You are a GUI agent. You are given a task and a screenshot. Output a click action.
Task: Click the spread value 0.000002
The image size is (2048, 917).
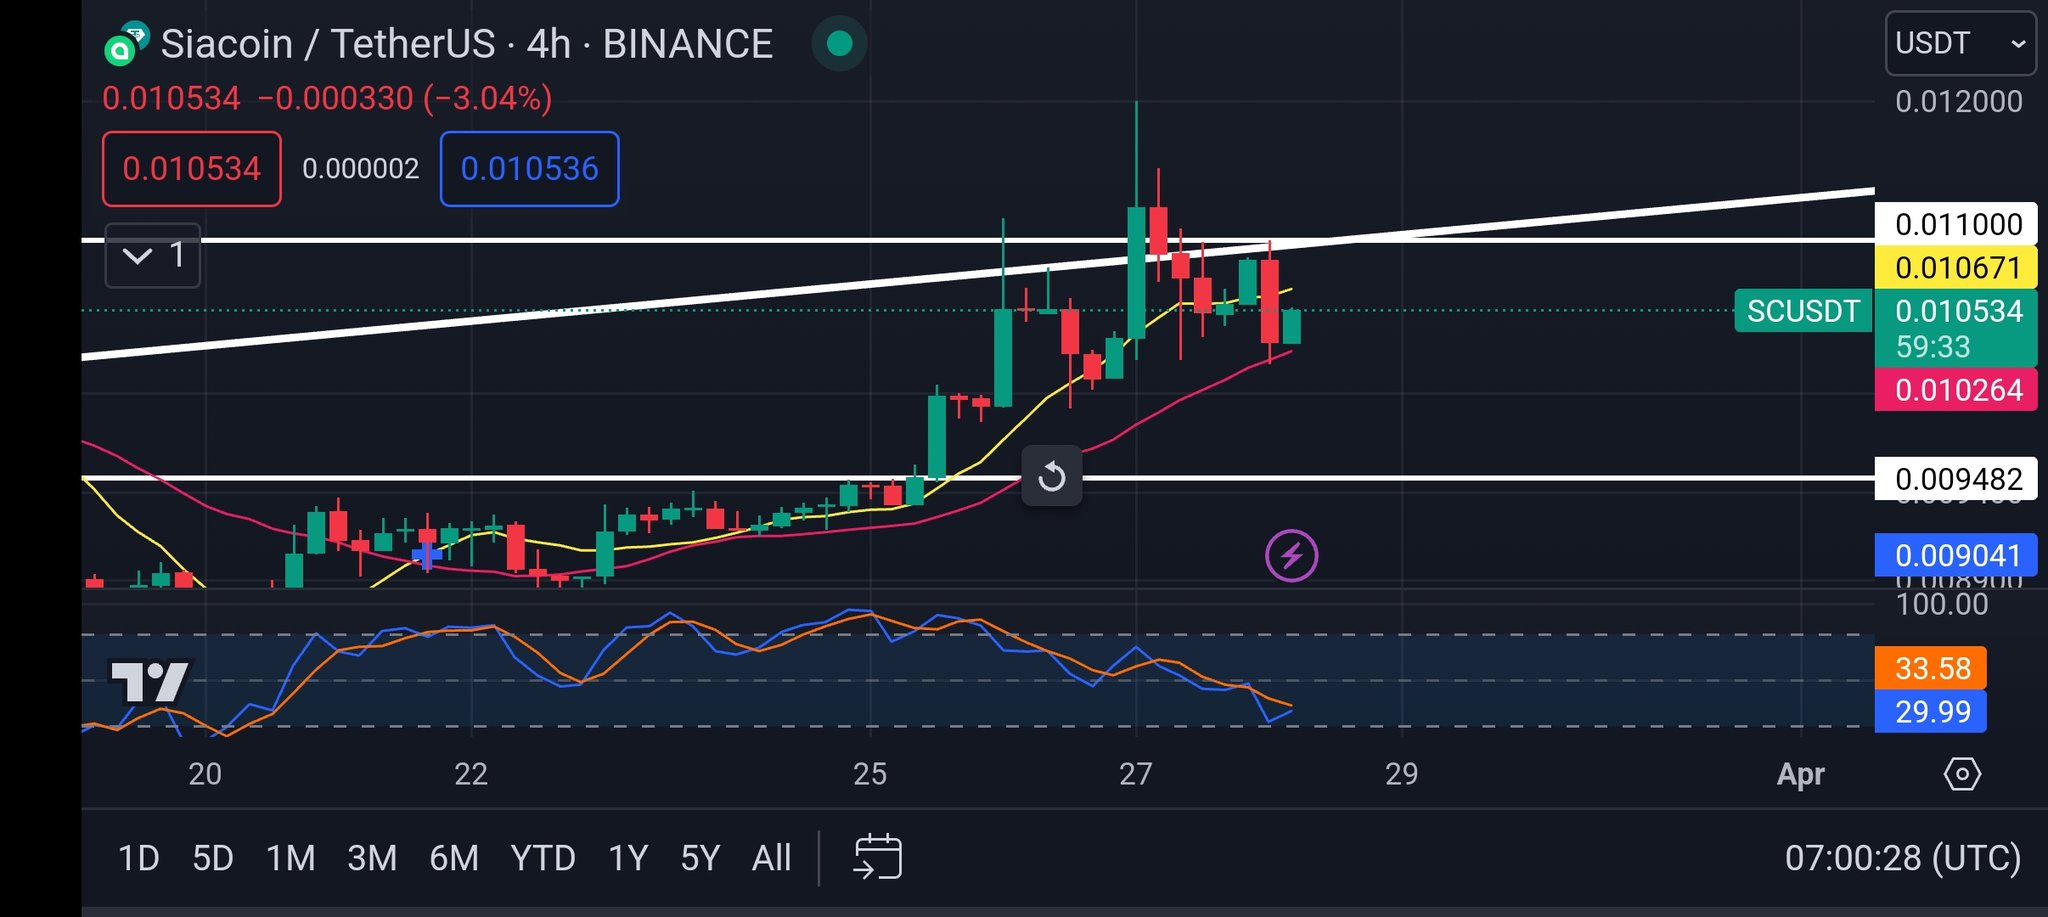tap(361, 169)
